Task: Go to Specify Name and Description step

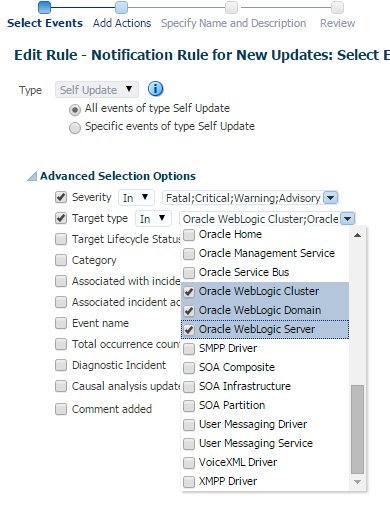Action: click(x=233, y=23)
